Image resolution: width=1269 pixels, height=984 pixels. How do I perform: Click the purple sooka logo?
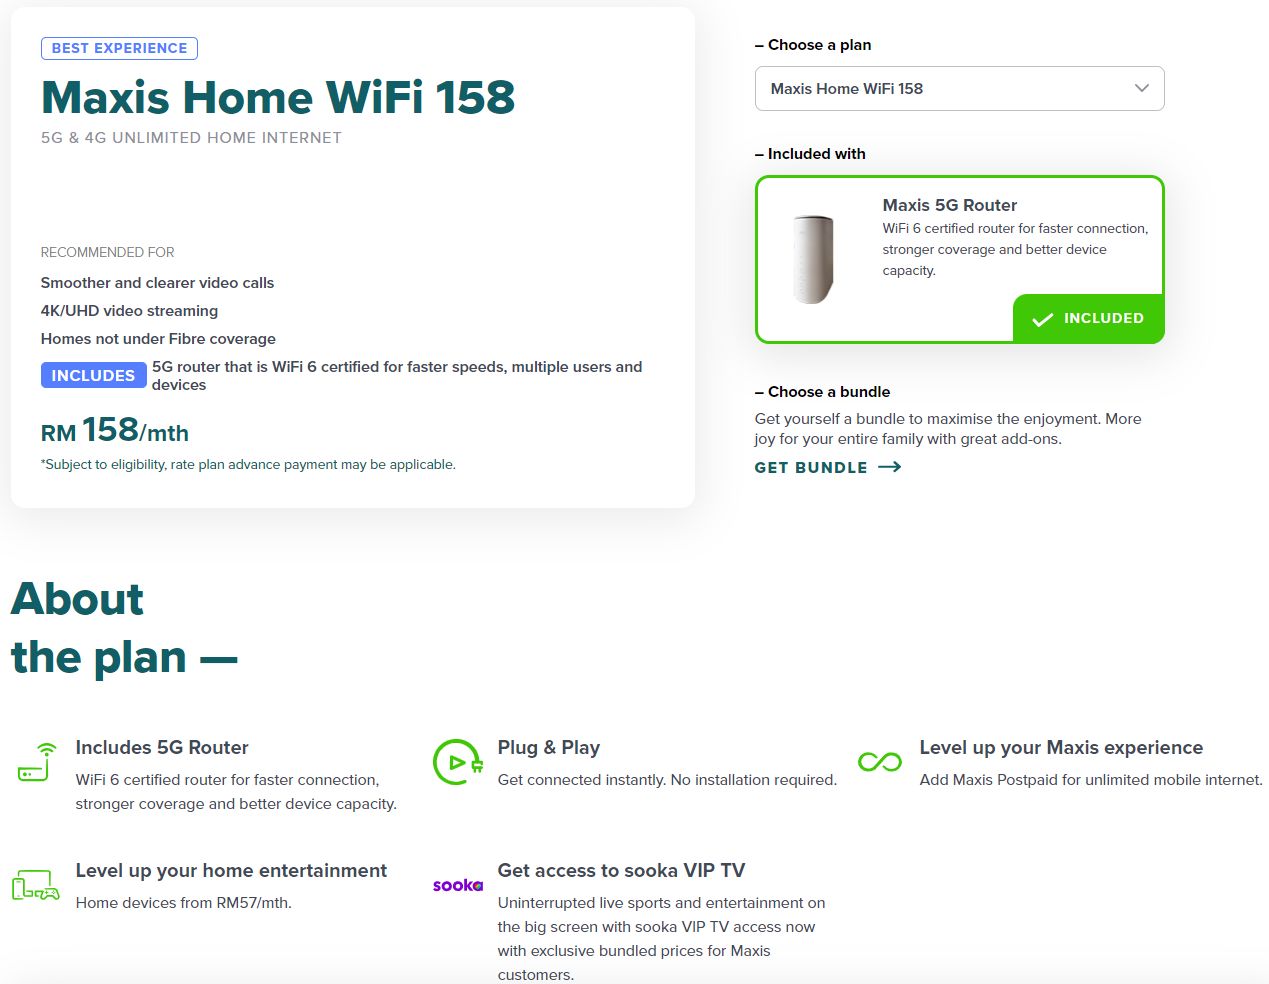coord(457,884)
